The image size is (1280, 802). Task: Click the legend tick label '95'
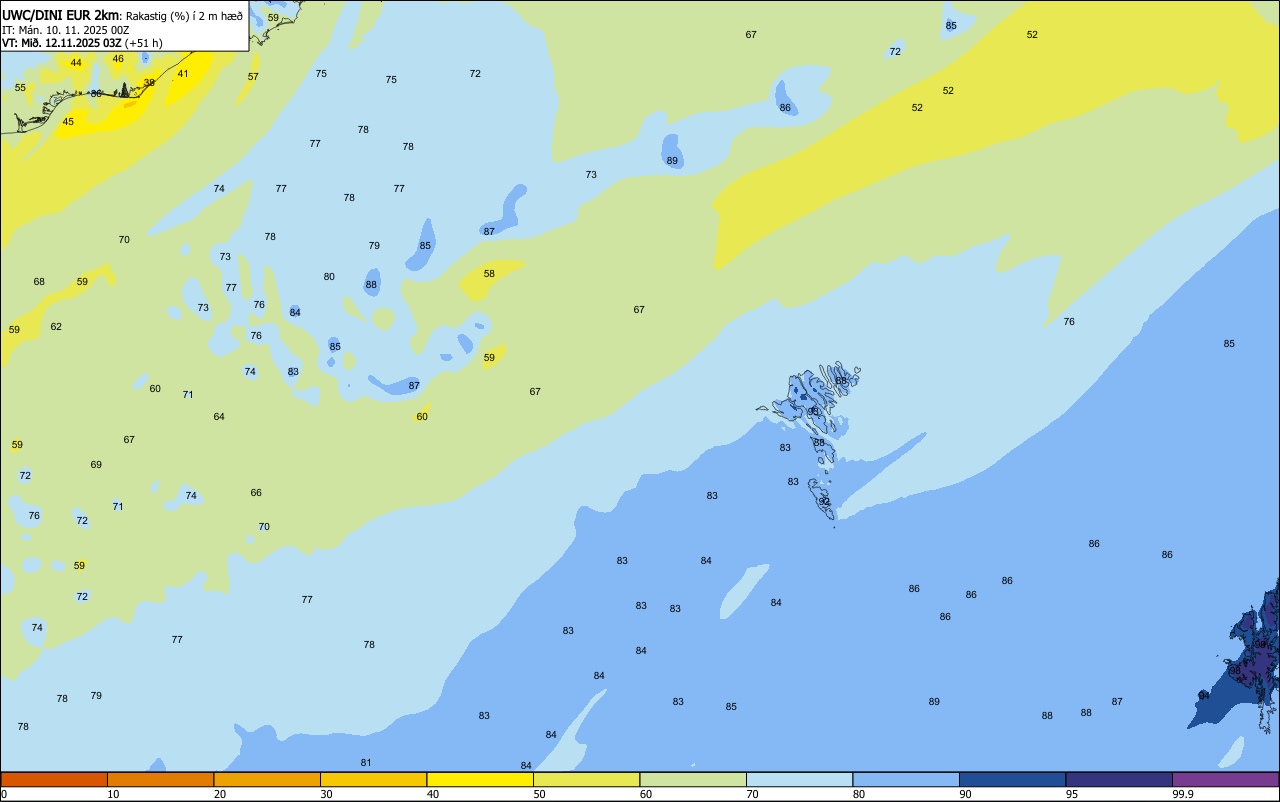pos(1071,794)
